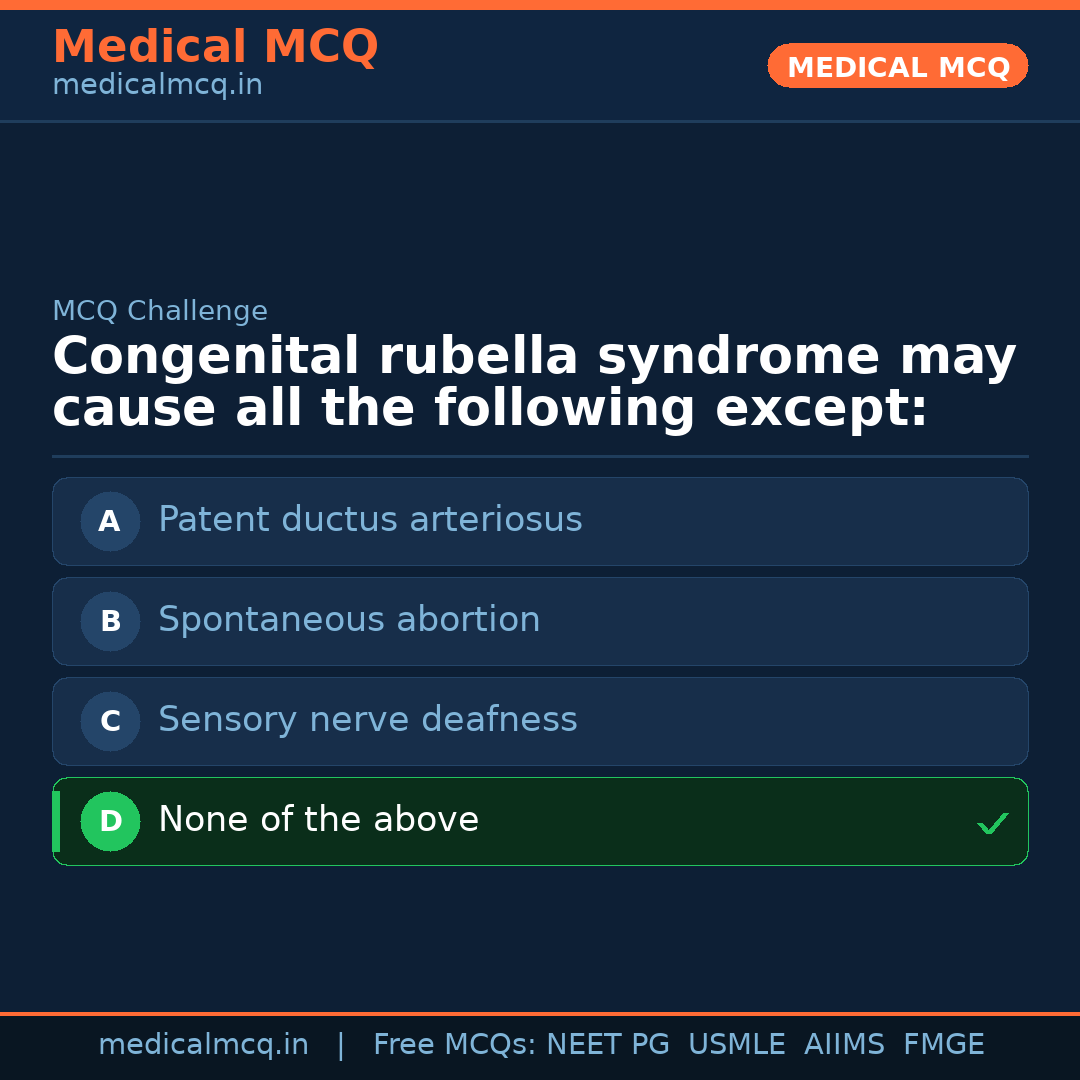Viewport: 1080px width, 1080px height.
Task: Click the letter A circle badge
Action: point(110,521)
